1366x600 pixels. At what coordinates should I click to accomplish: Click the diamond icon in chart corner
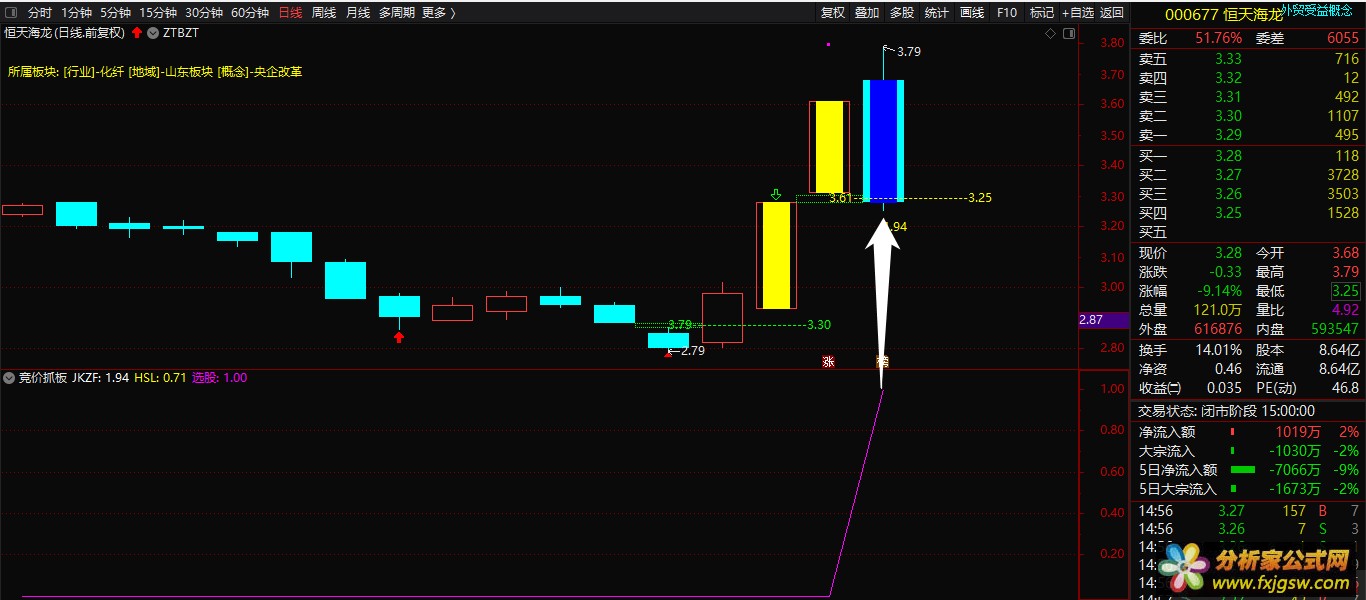(x=1050, y=34)
